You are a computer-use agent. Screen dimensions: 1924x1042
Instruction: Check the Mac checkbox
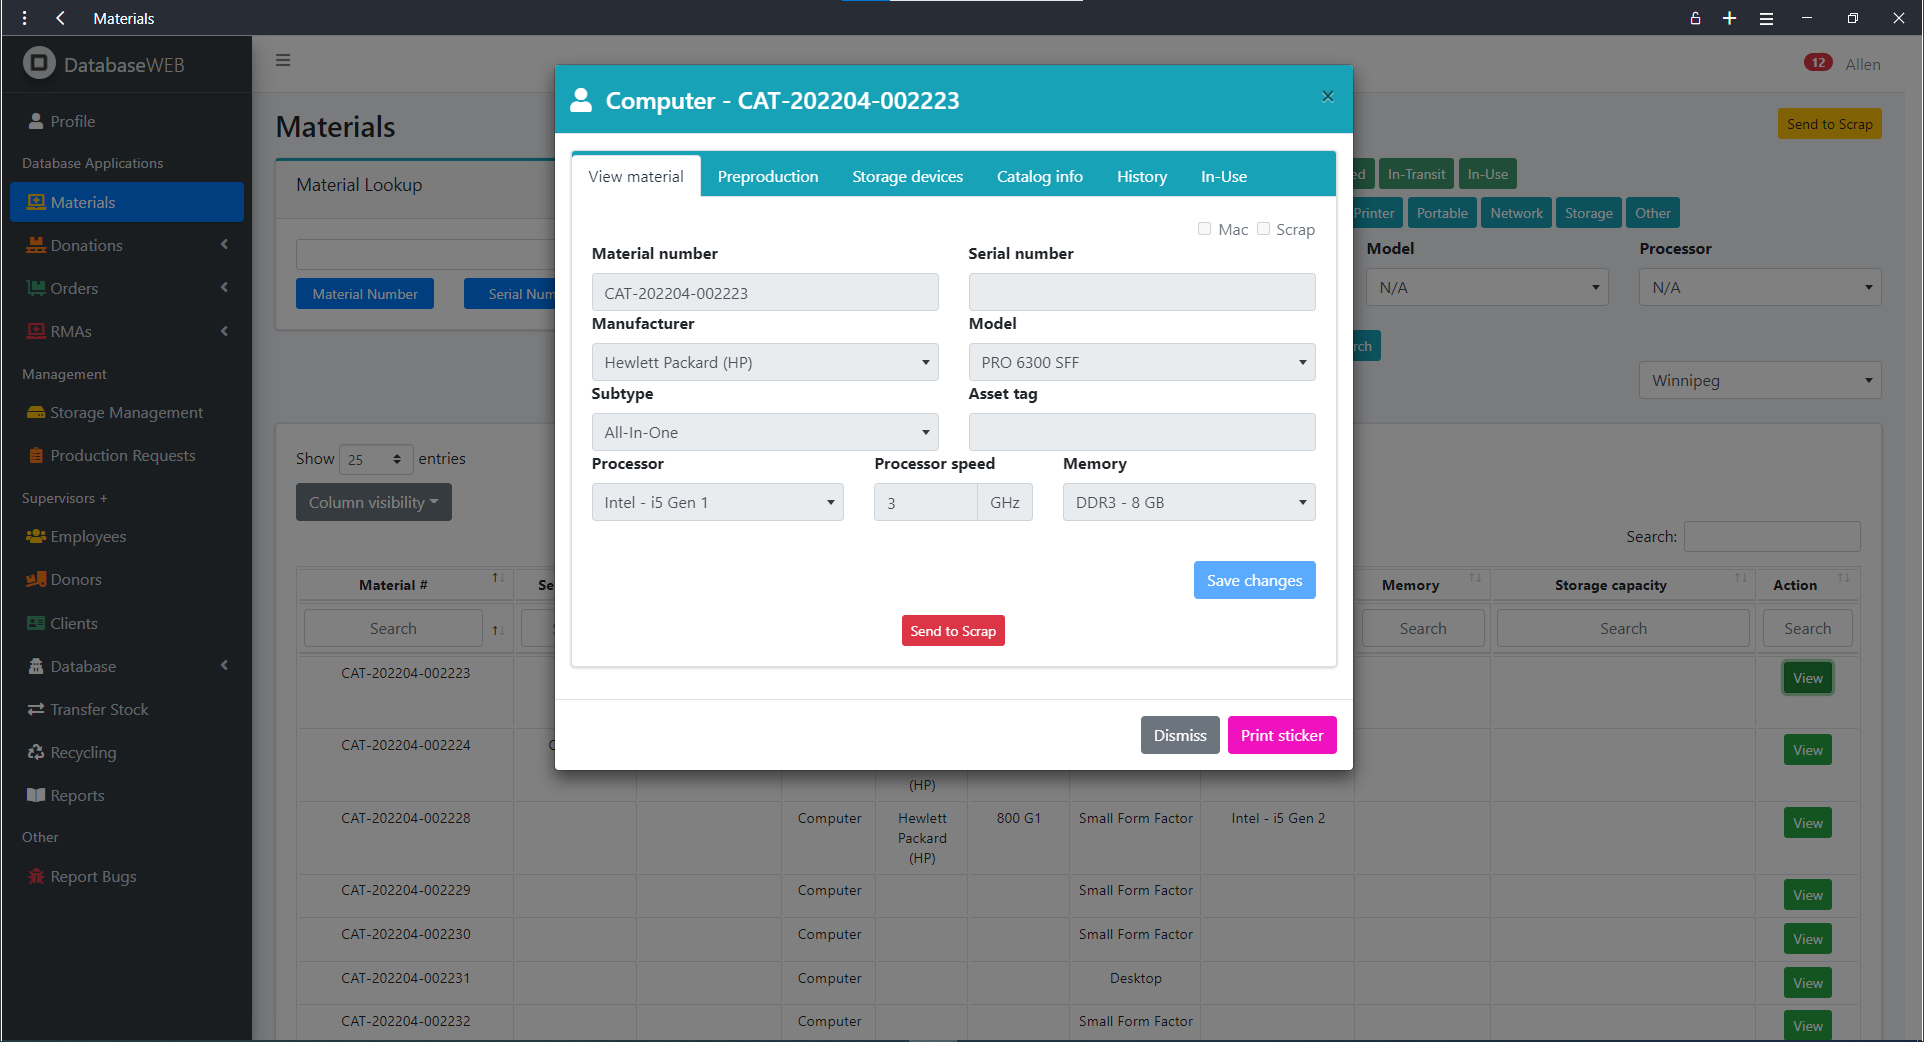tap(1204, 229)
